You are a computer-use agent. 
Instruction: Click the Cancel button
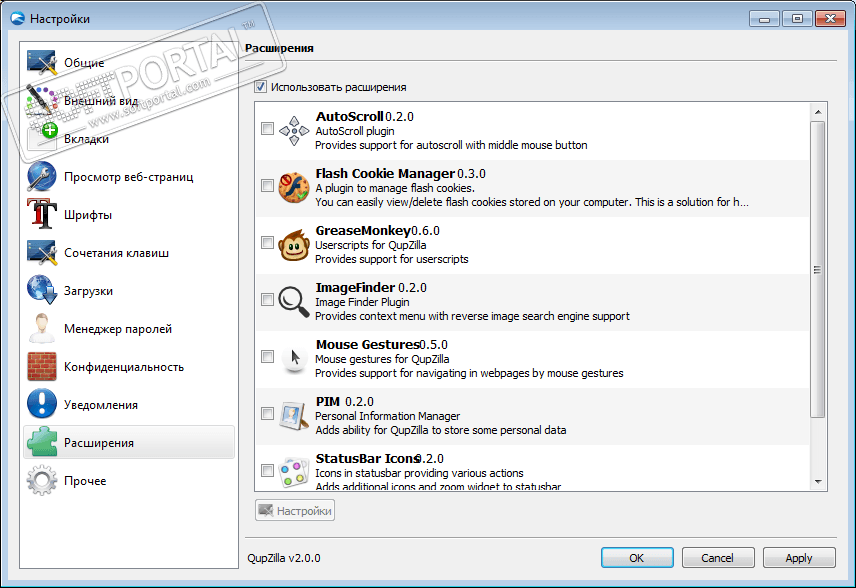pos(718,557)
